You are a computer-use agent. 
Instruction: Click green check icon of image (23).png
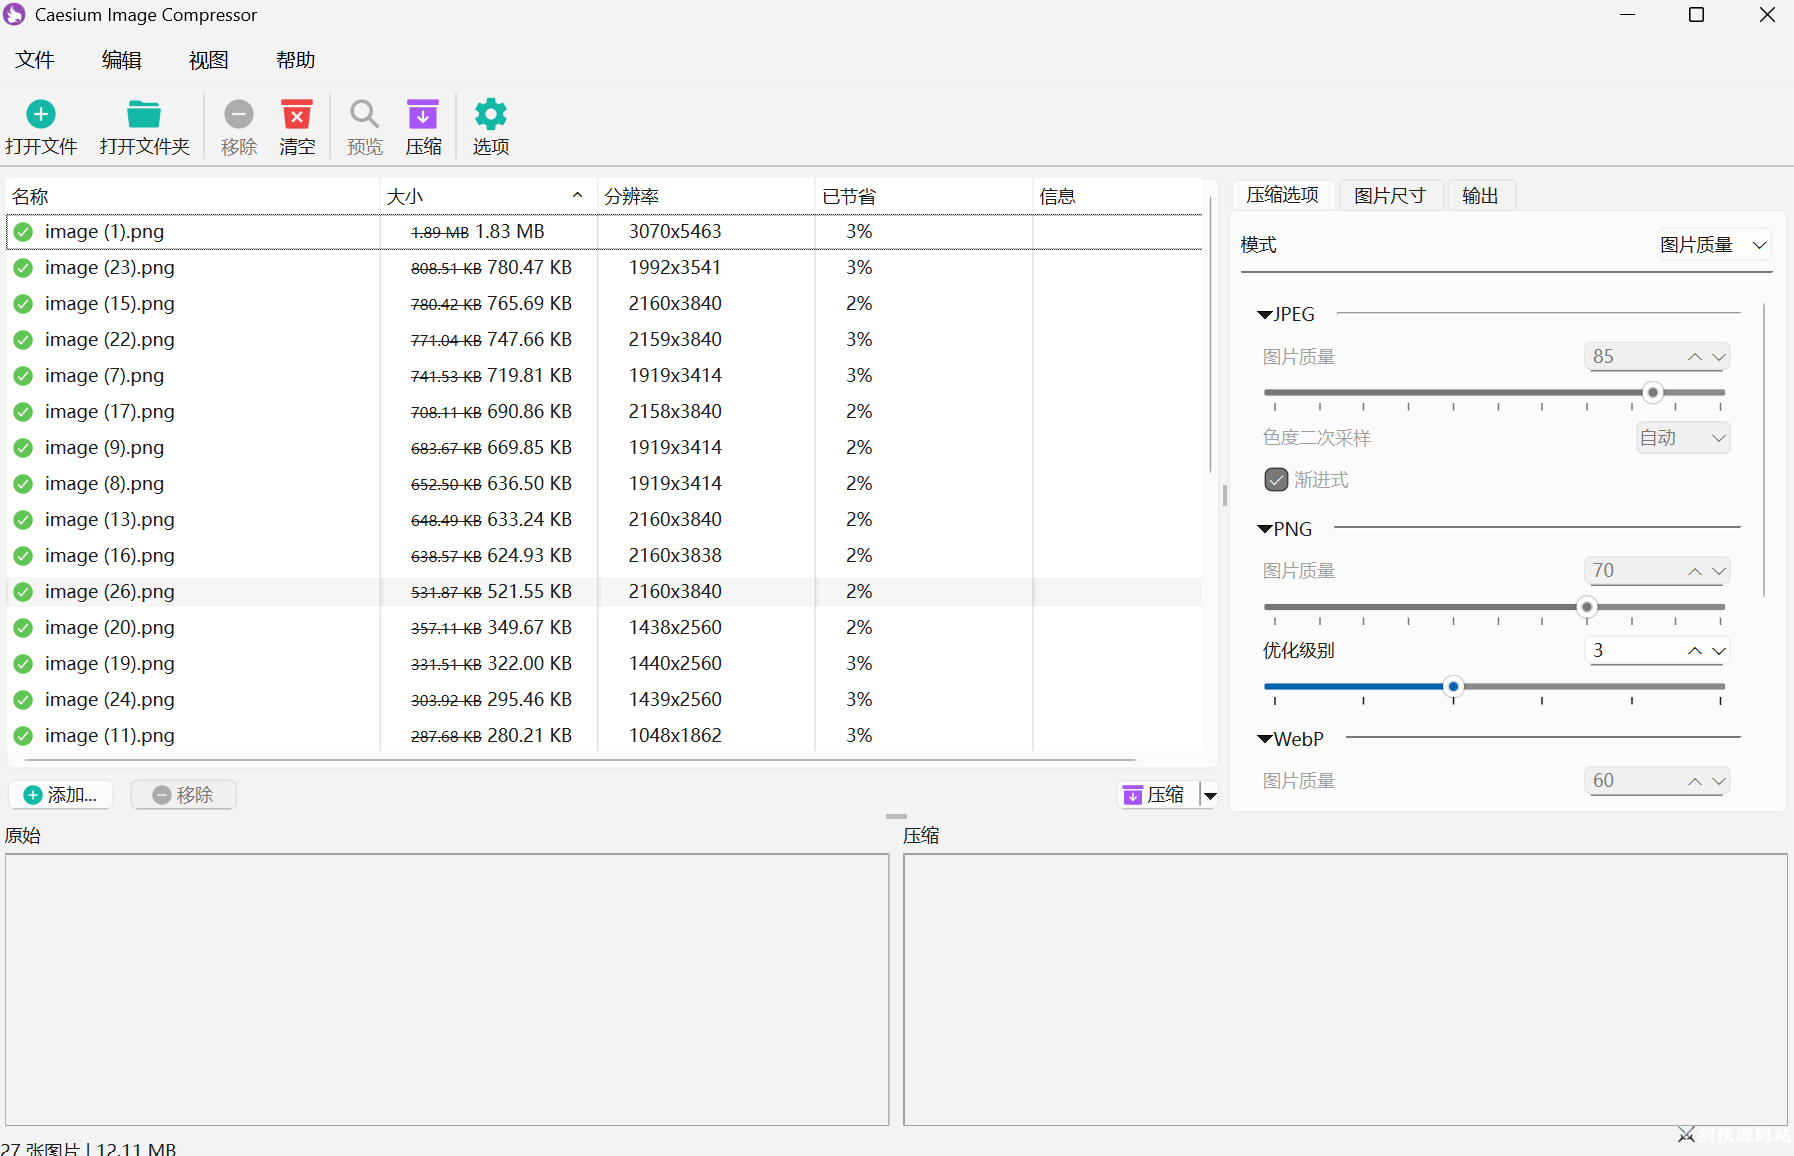pos(23,268)
